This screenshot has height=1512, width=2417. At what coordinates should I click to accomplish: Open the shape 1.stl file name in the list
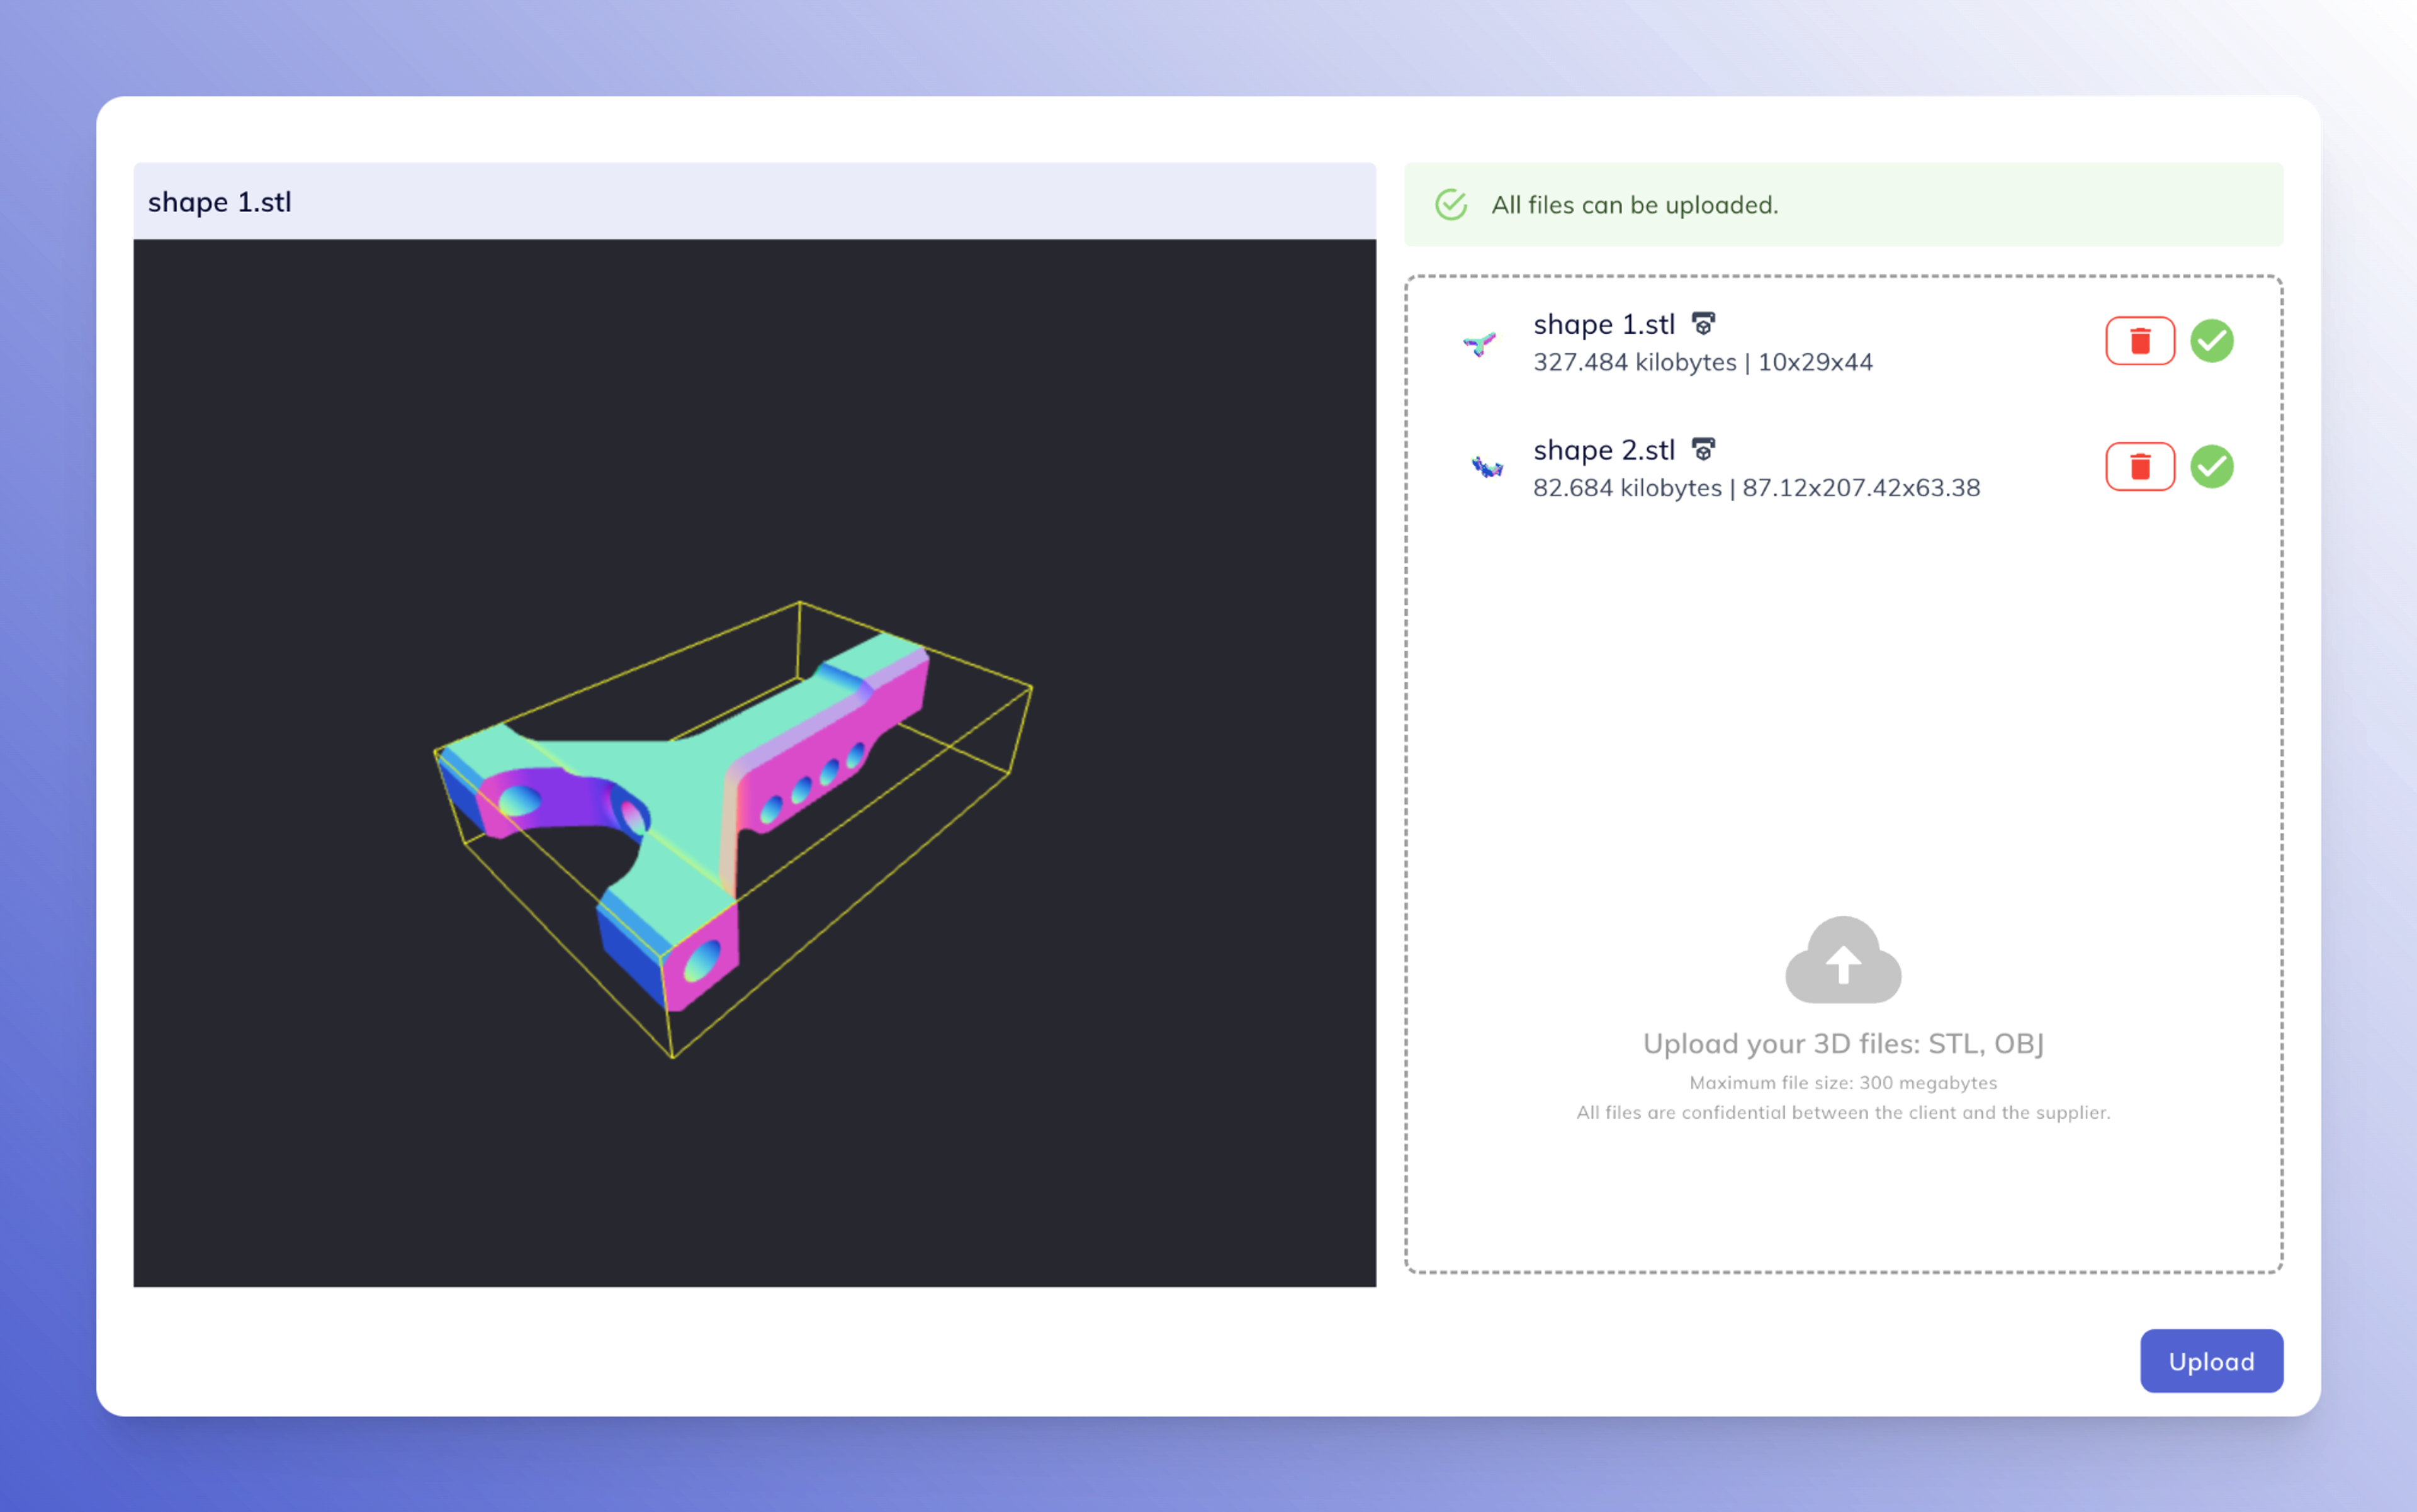(x=1603, y=325)
